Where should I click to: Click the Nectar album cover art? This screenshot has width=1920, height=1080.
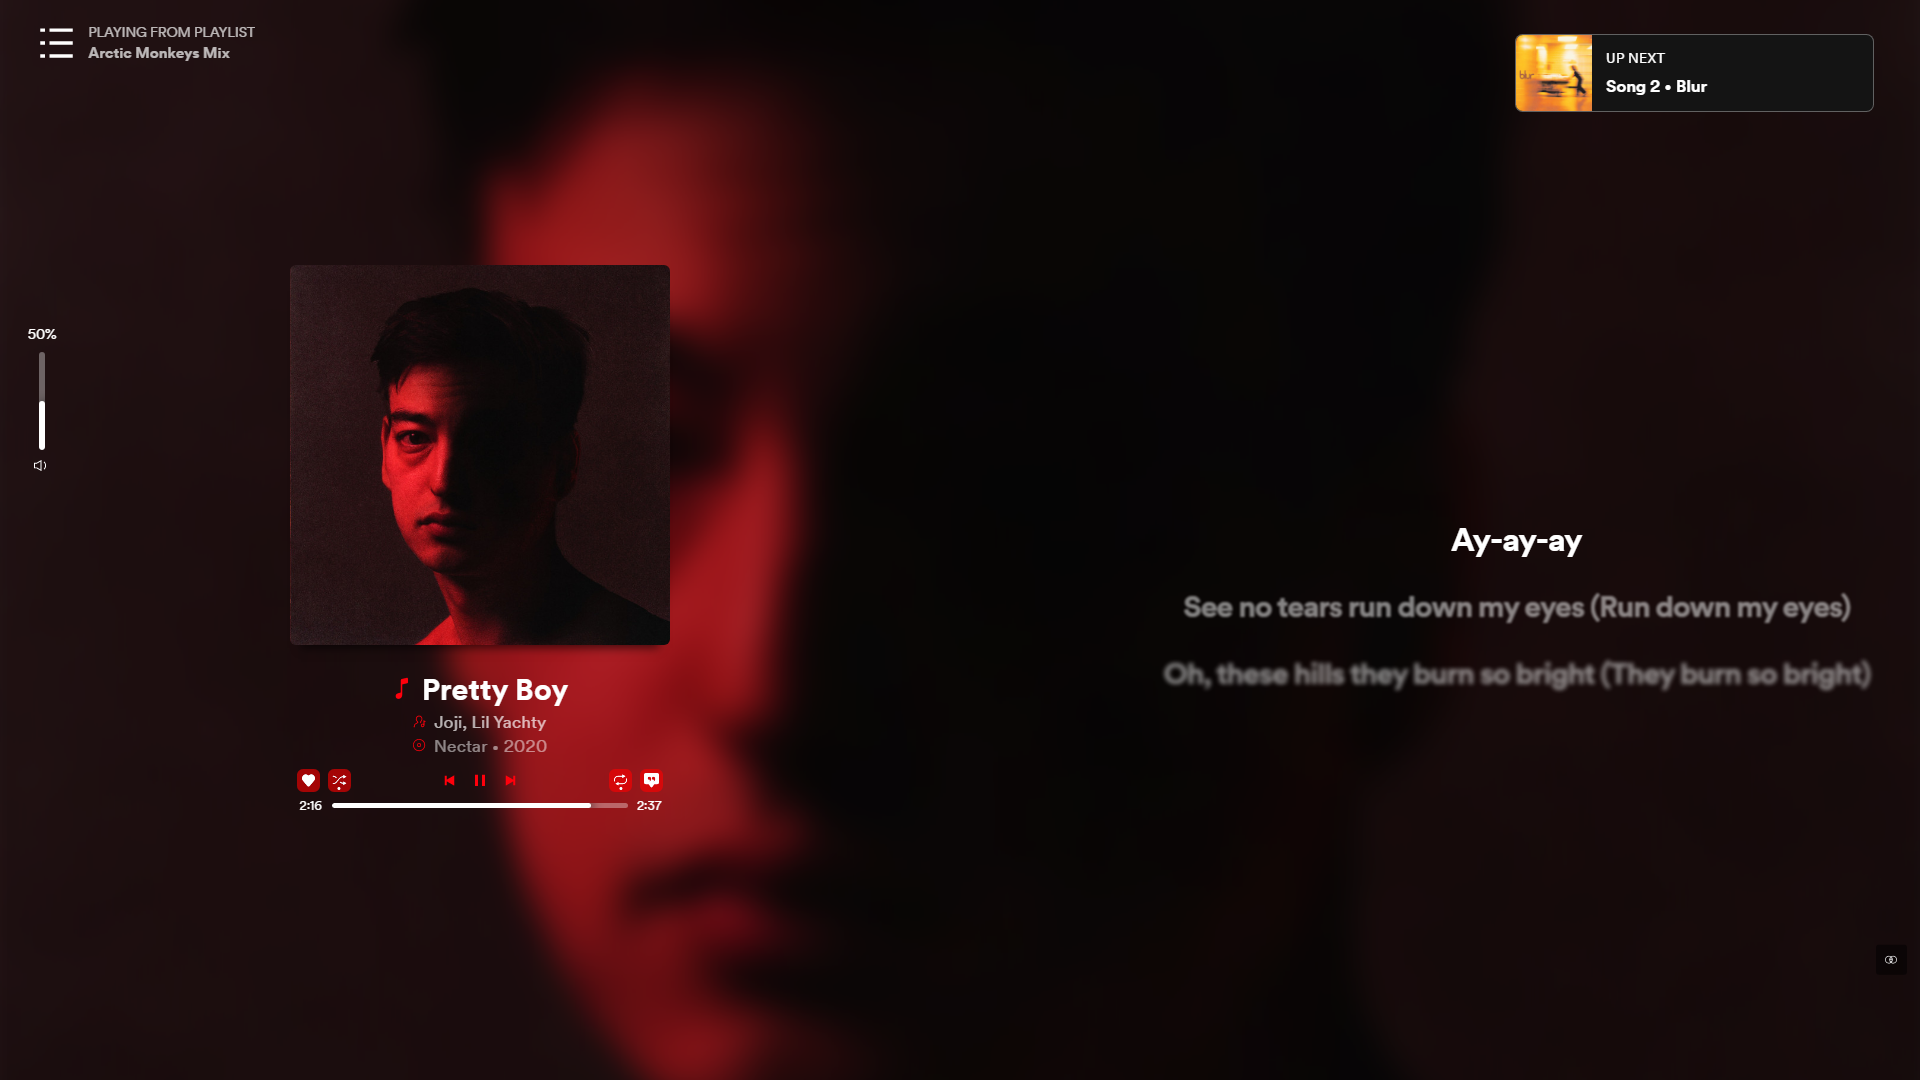(x=480, y=455)
